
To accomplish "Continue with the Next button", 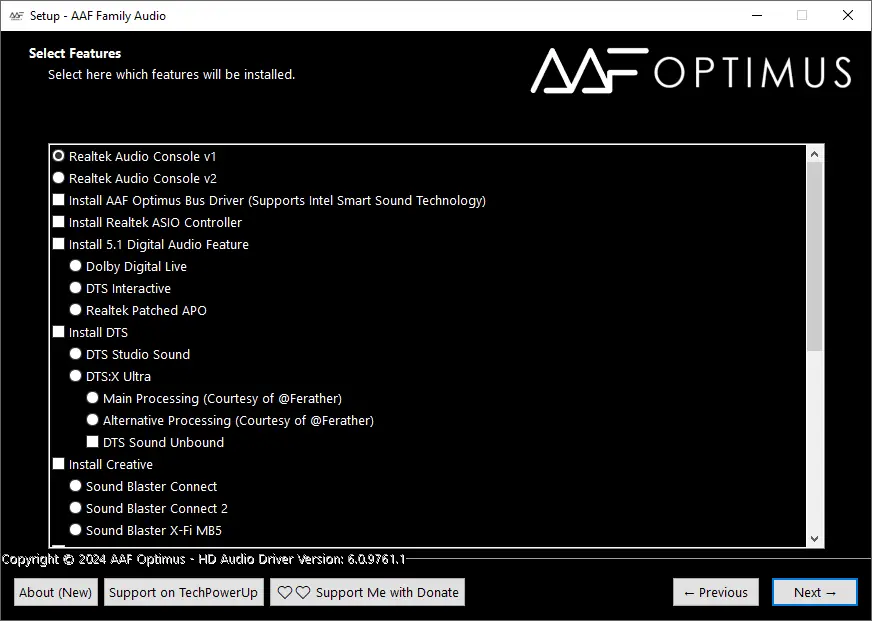I will pos(815,592).
